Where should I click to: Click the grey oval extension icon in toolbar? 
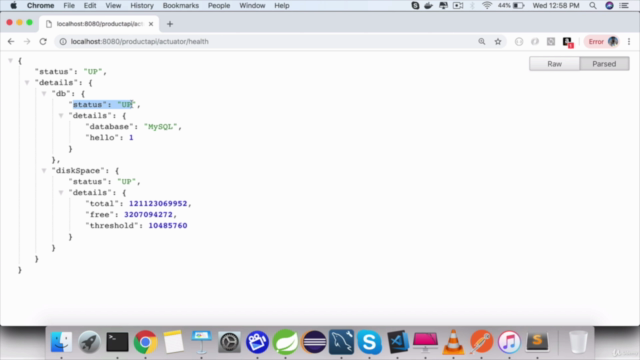535,42
